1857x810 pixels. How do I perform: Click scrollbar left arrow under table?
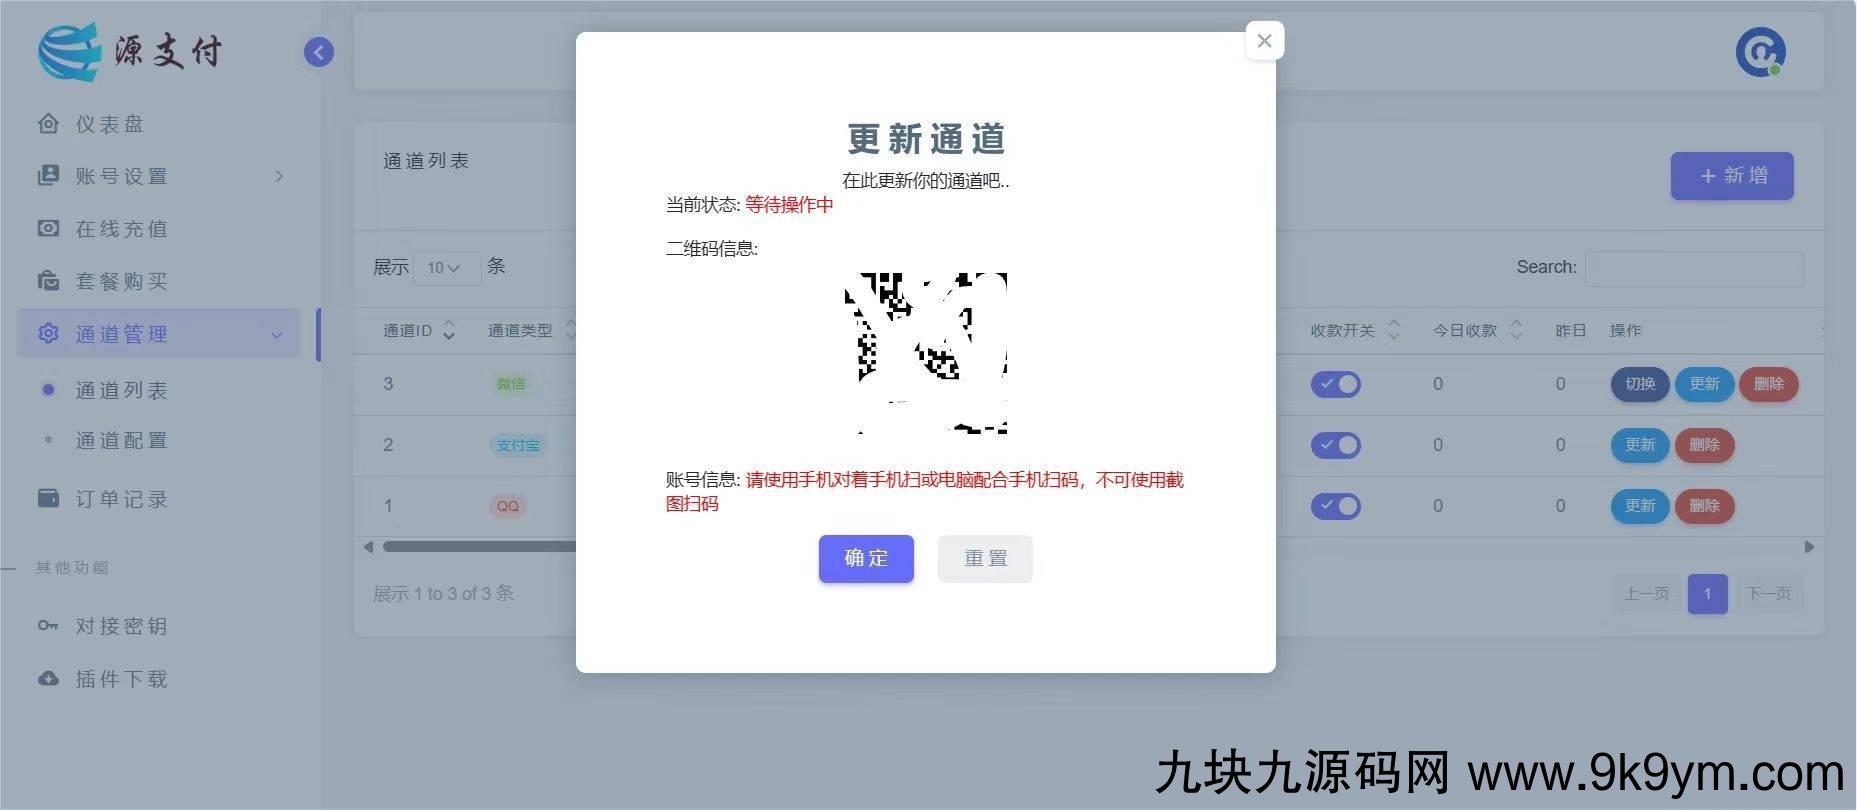(x=368, y=547)
